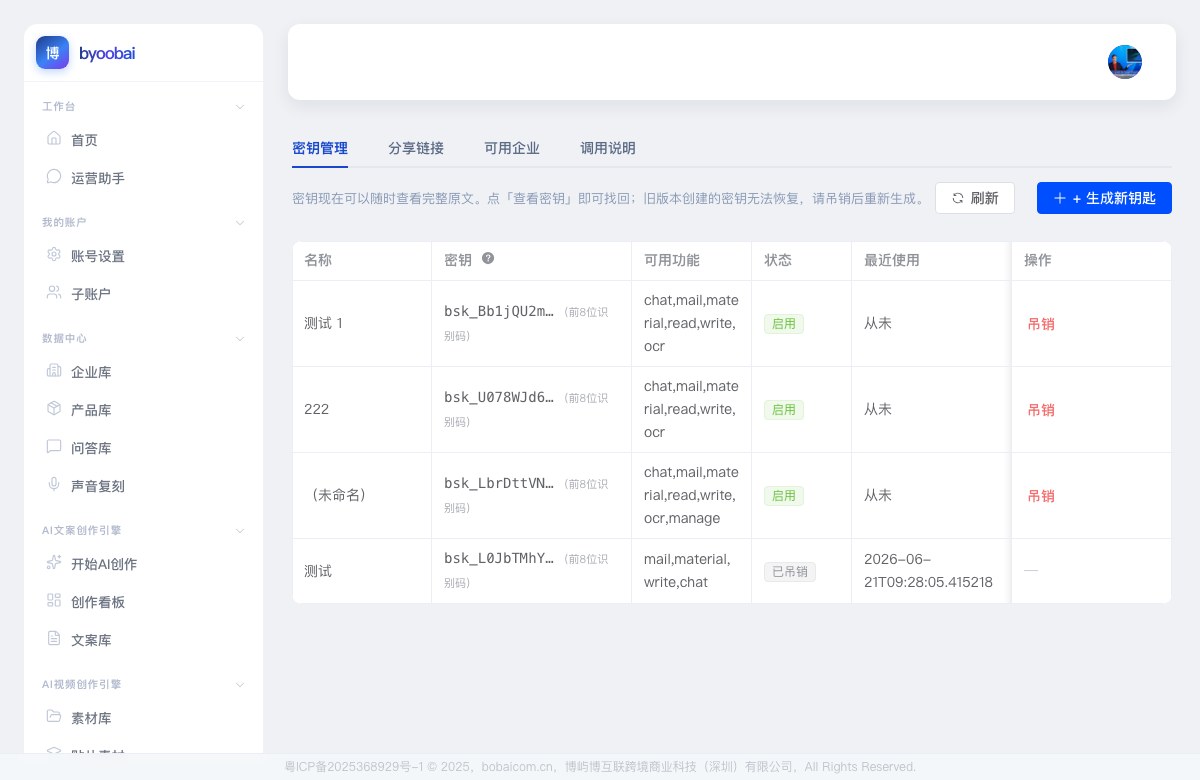Collapse the 工作台 sidebar section

pos(240,106)
